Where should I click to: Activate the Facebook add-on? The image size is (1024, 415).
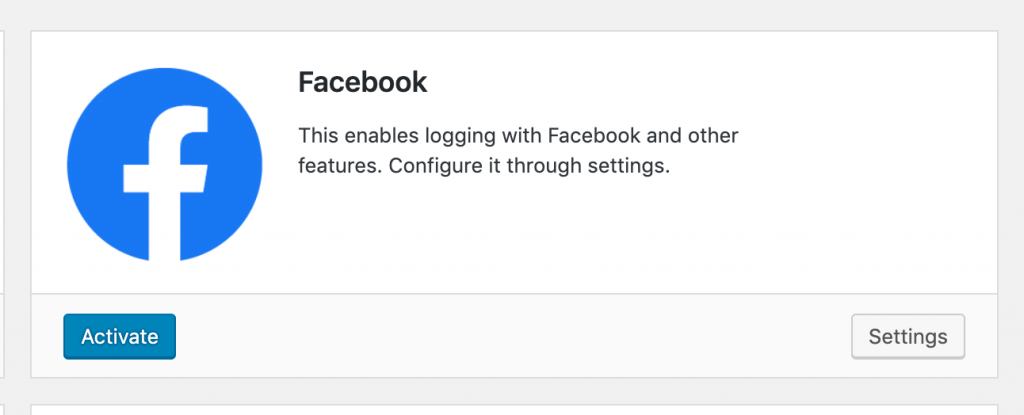coord(120,337)
